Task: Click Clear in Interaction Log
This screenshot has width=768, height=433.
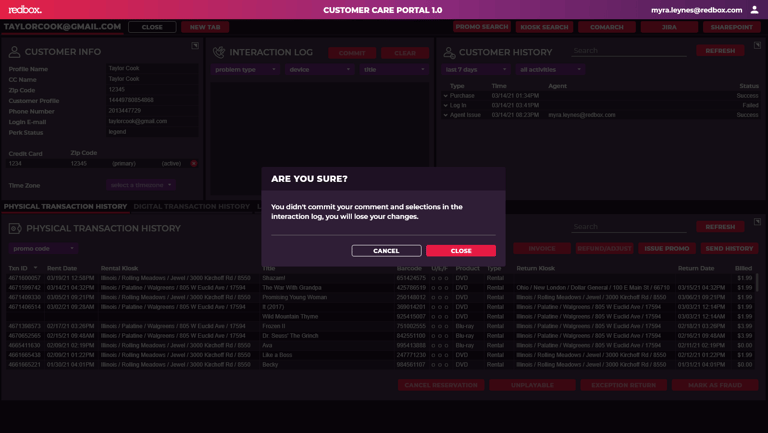Action: pyautogui.click(x=405, y=53)
